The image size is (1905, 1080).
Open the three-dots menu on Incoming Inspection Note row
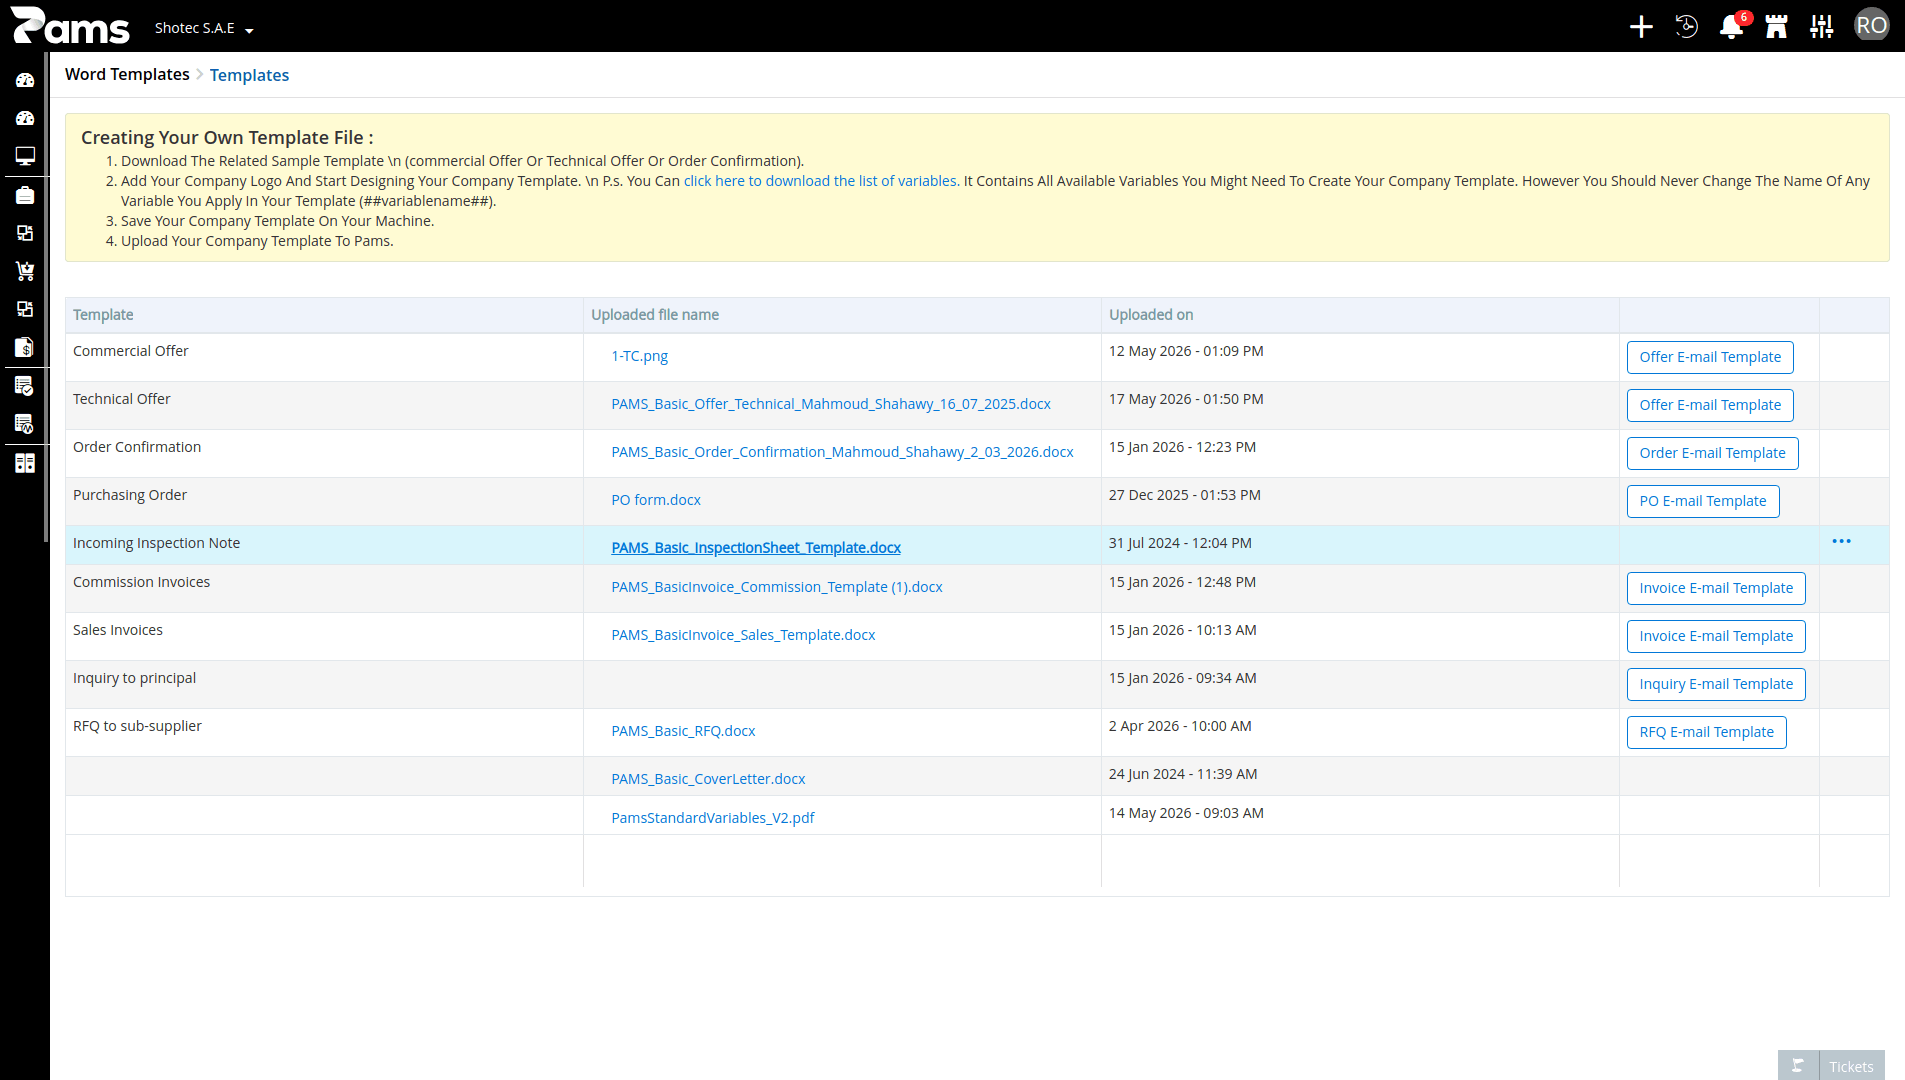pyautogui.click(x=1841, y=541)
